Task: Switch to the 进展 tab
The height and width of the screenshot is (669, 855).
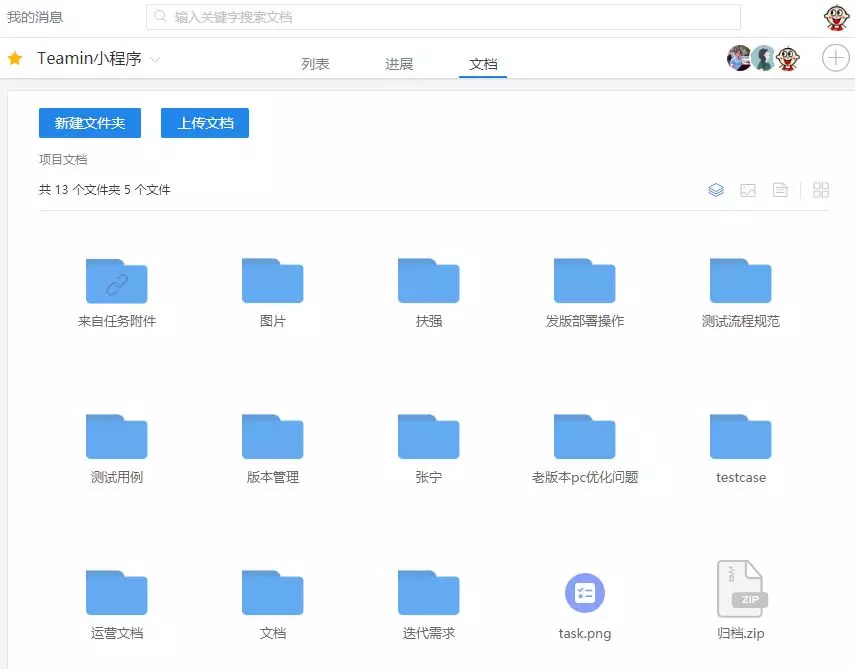Action: tap(399, 64)
